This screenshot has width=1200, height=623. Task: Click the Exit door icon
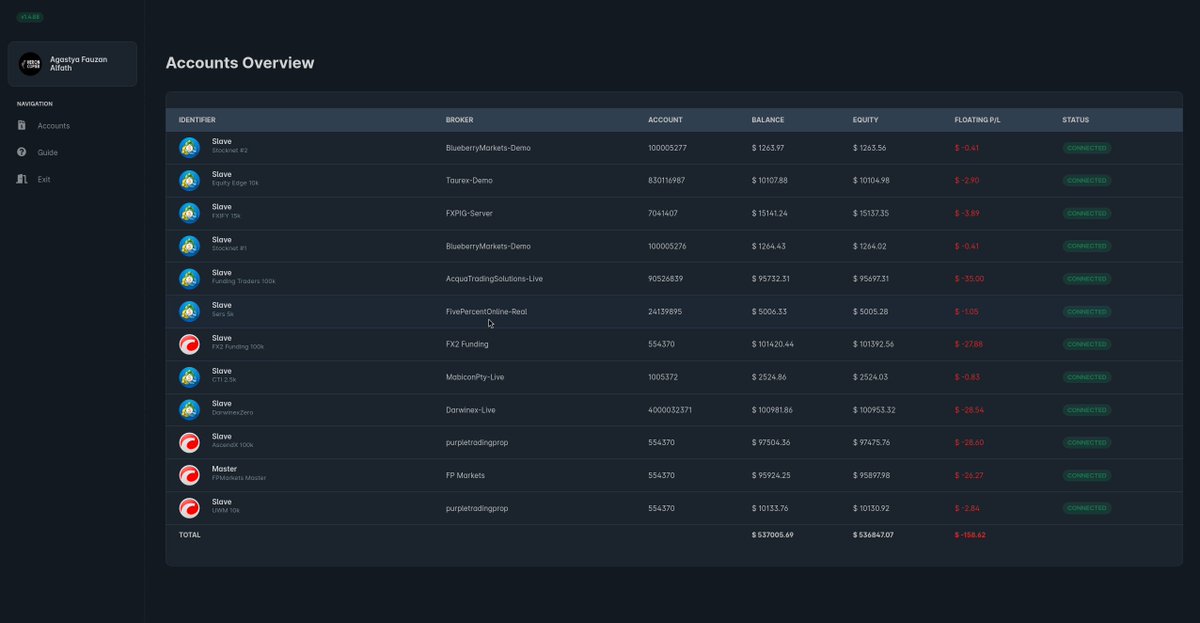click(x=22, y=179)
